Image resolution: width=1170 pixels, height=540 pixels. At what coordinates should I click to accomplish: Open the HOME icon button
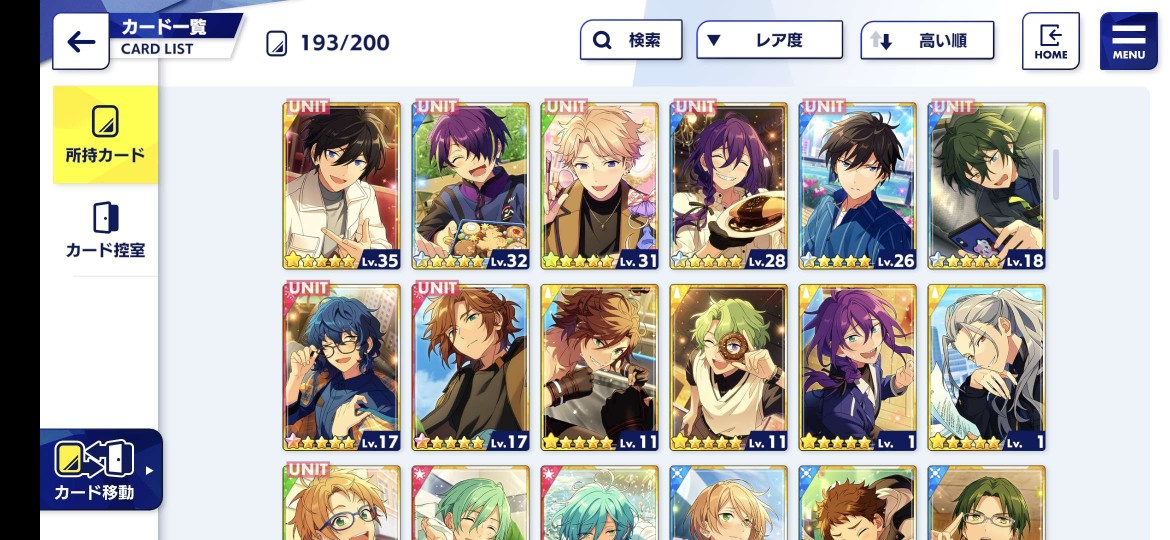click(1051, 41)
